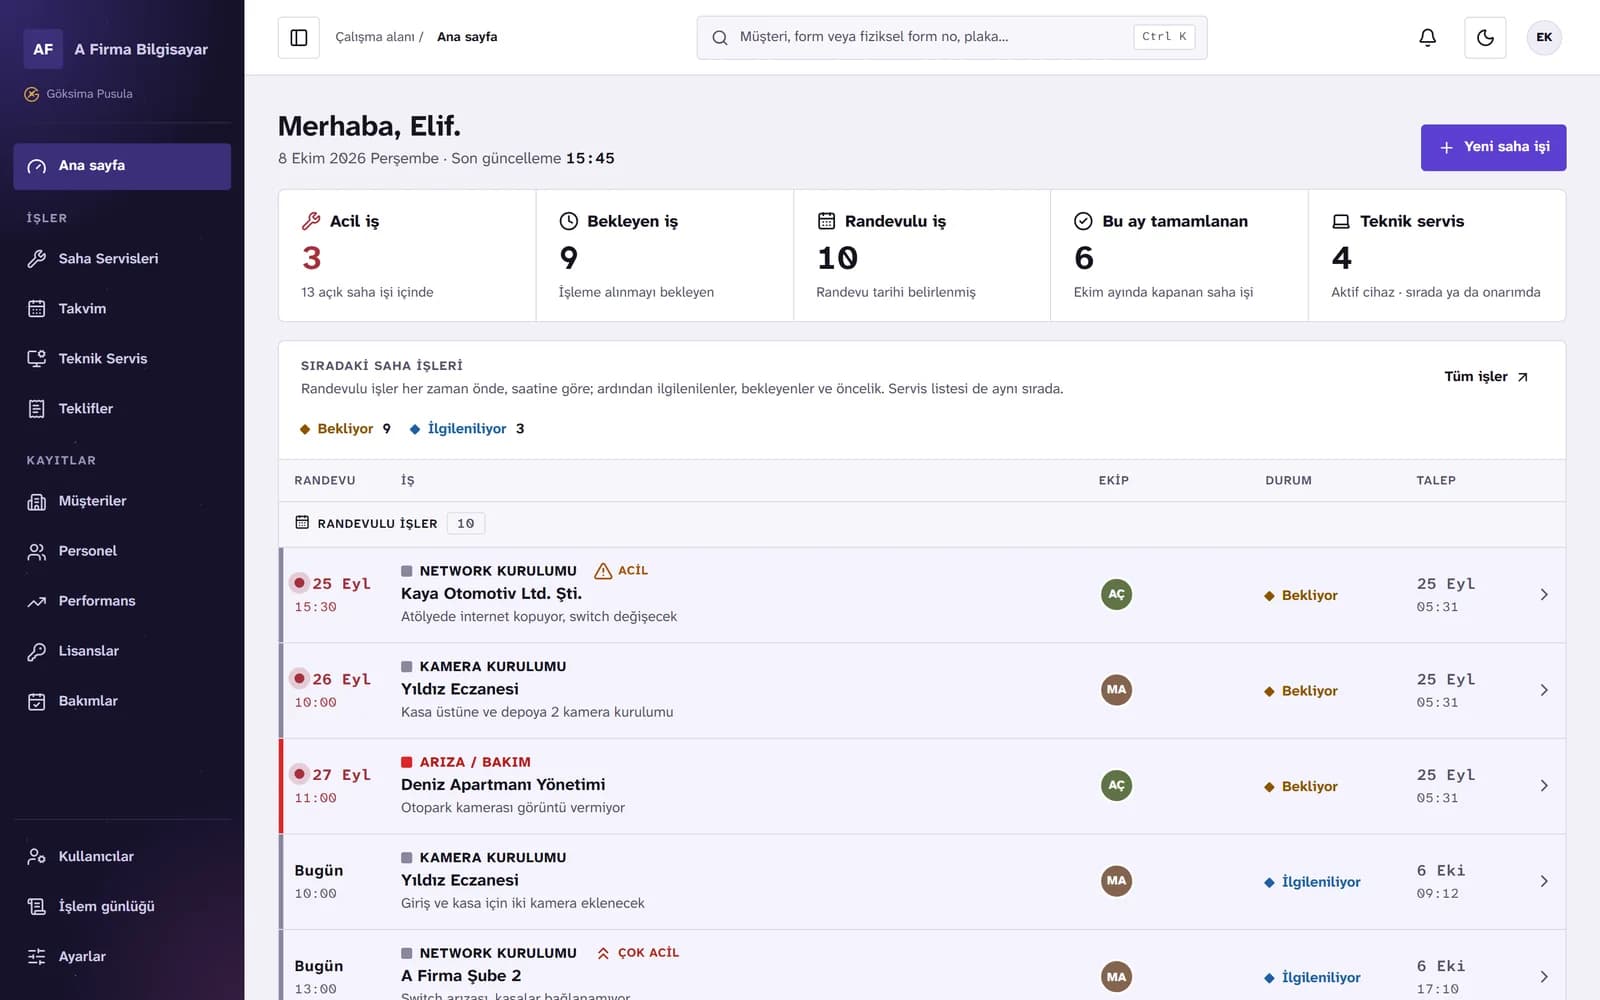1600x1000 pixels.
Task: Expand the 26 Eyl Yıldız Eczanesi row chevron
Action: (1544, 690)
